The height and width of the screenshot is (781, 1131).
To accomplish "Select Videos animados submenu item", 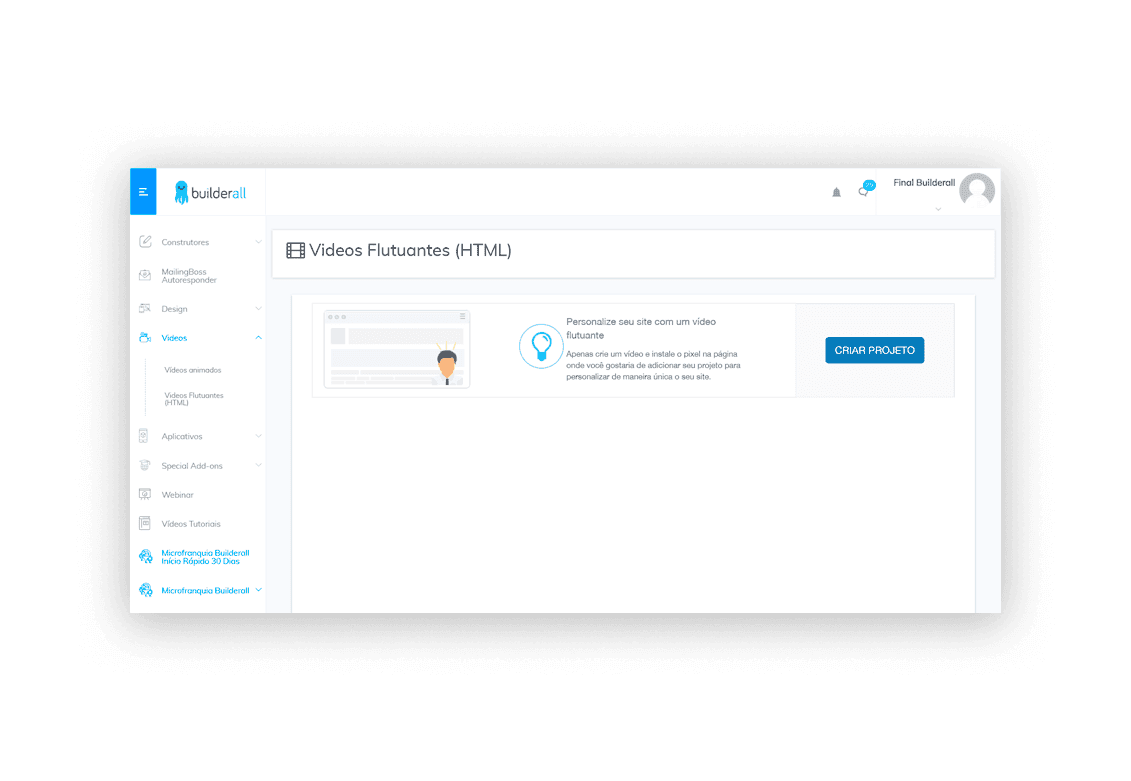I will pyautogui.click(x=193, y=370).
